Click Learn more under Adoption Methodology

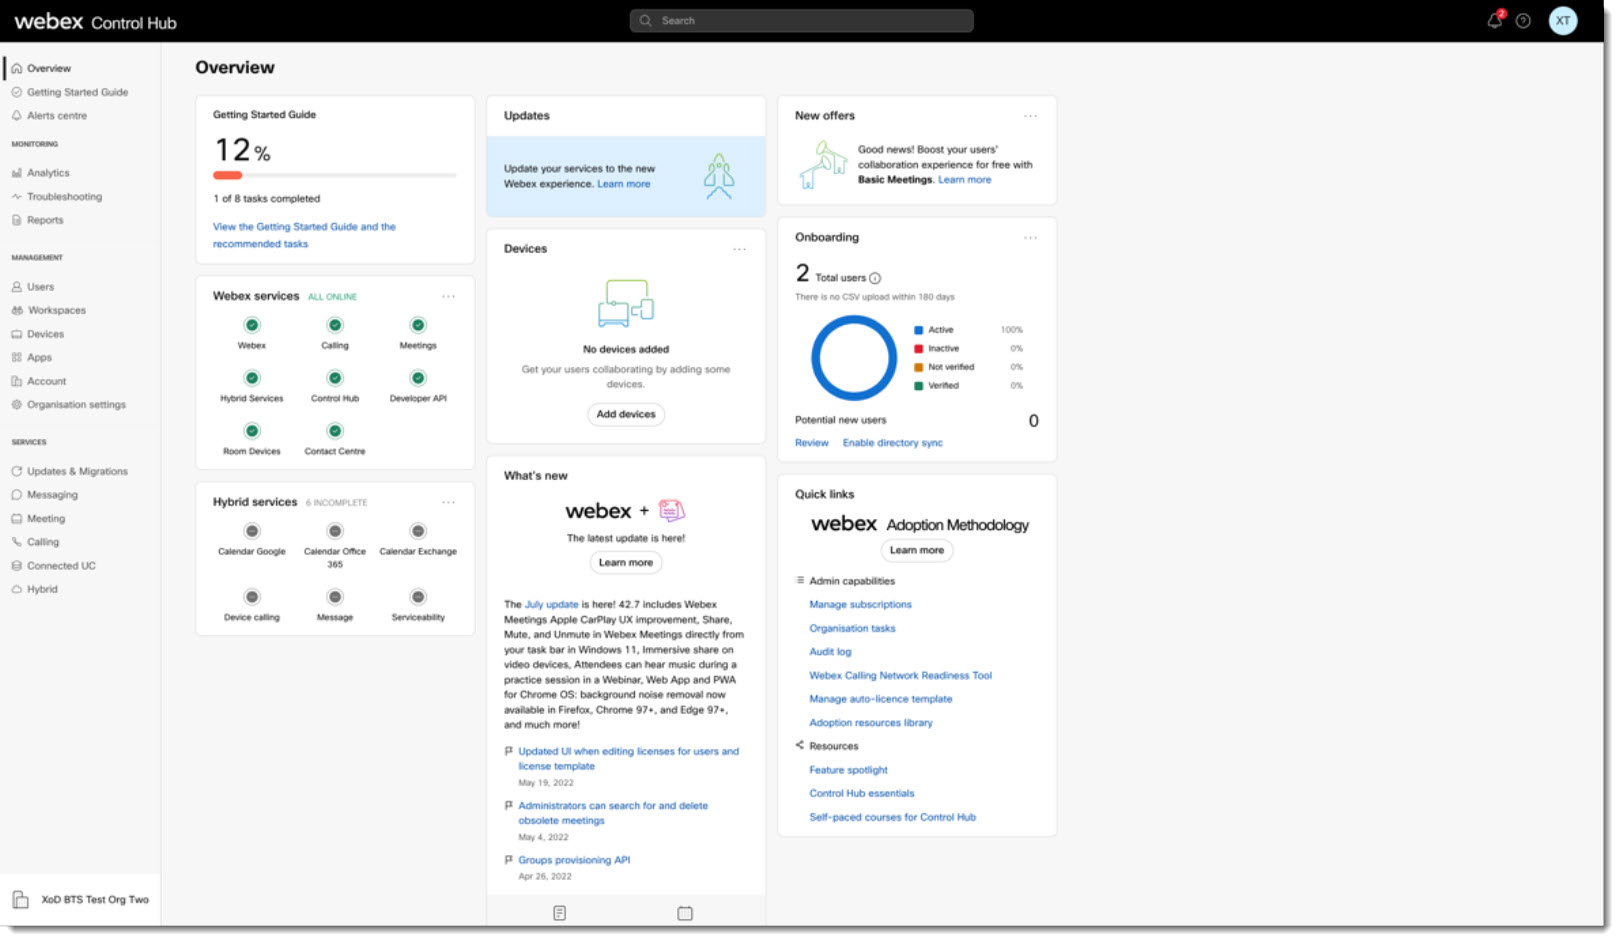pyautogui.click(x=917, y=550)
